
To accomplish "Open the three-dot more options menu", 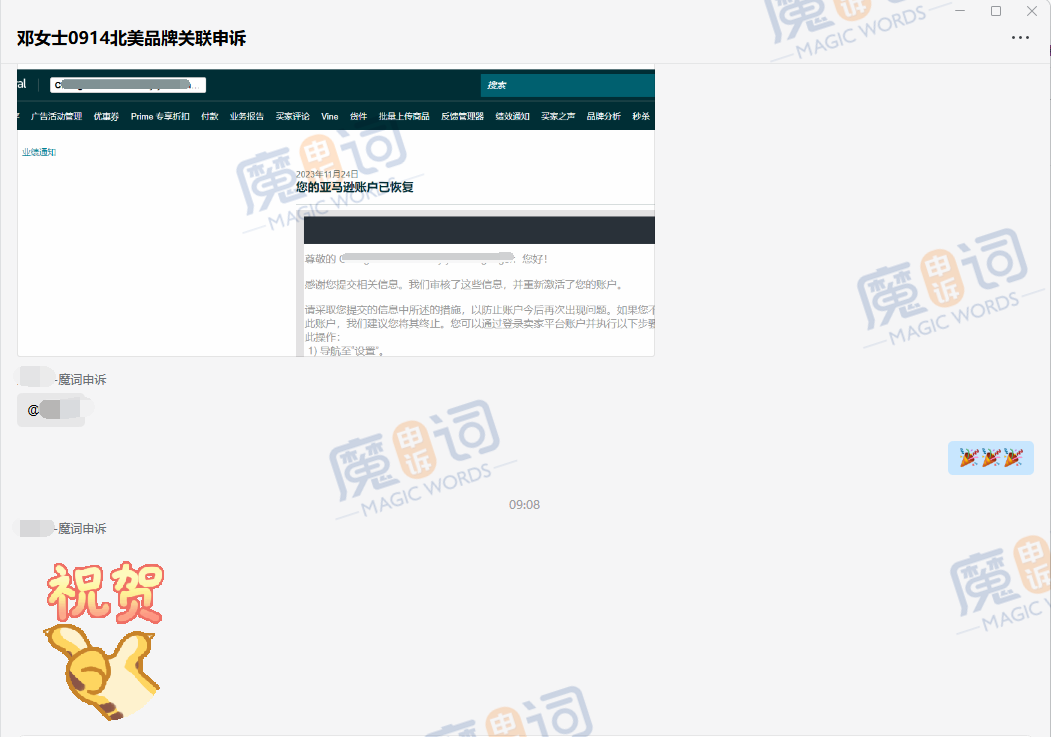I will coord(1020,38).
